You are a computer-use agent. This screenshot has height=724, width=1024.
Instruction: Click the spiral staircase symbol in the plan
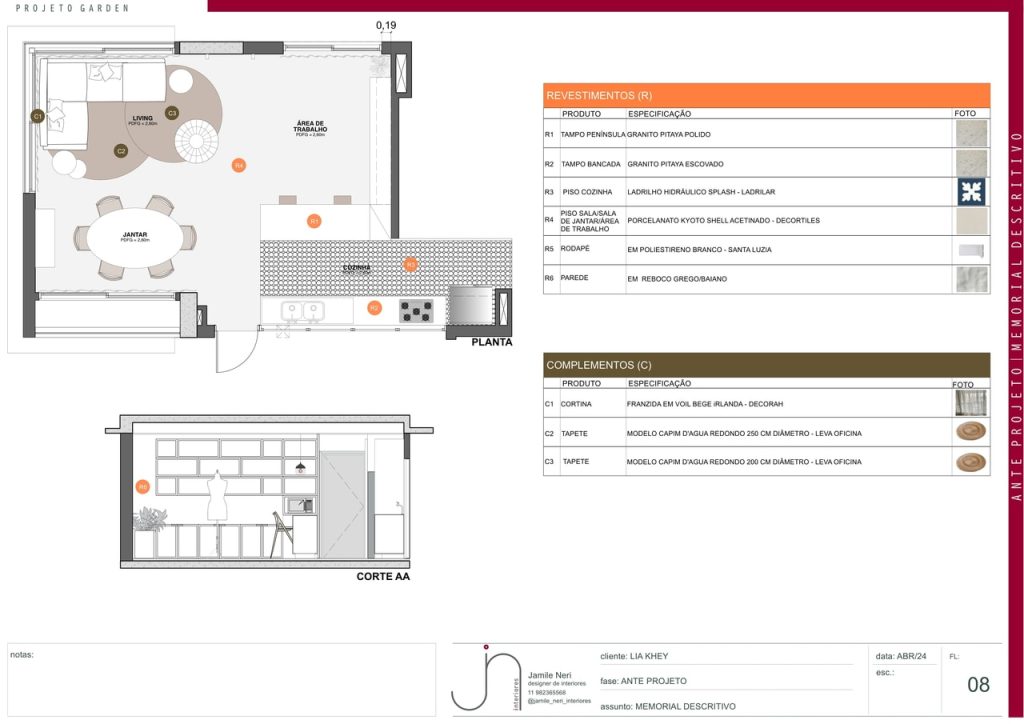[x=197, y=141]
